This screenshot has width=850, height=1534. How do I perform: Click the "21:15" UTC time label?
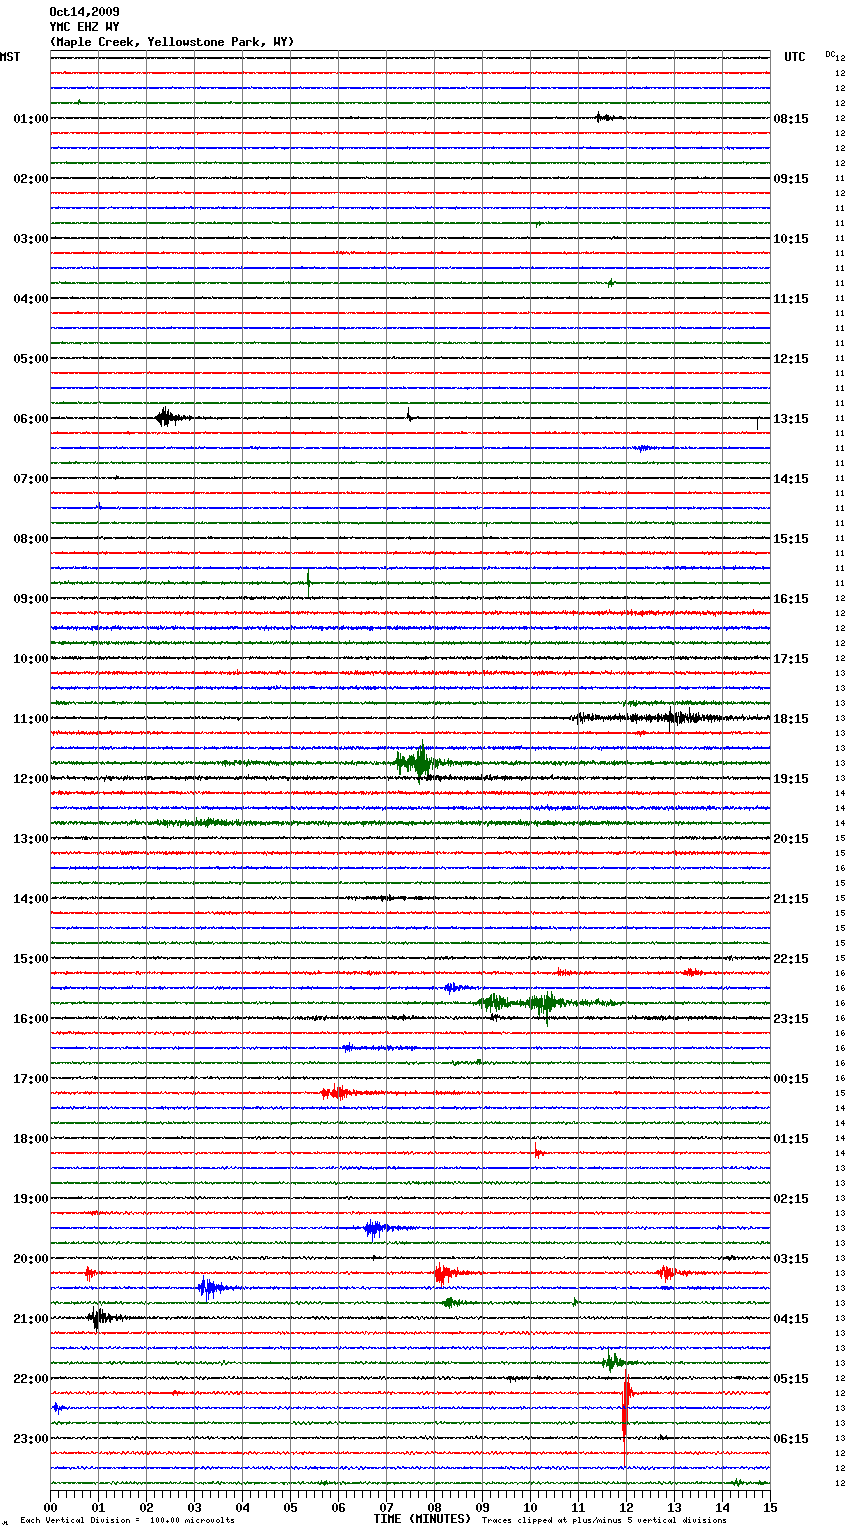click(x=791, y=899)
